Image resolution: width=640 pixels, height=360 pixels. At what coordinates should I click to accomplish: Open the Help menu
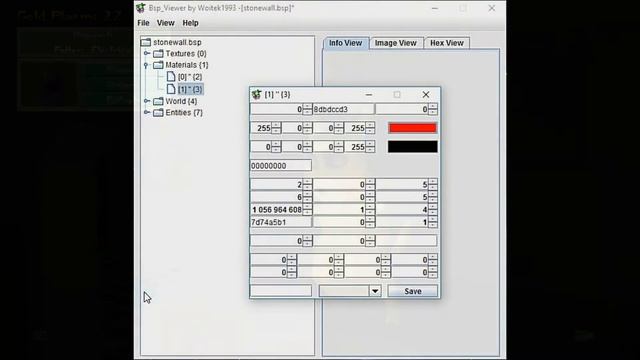point(190,23)
